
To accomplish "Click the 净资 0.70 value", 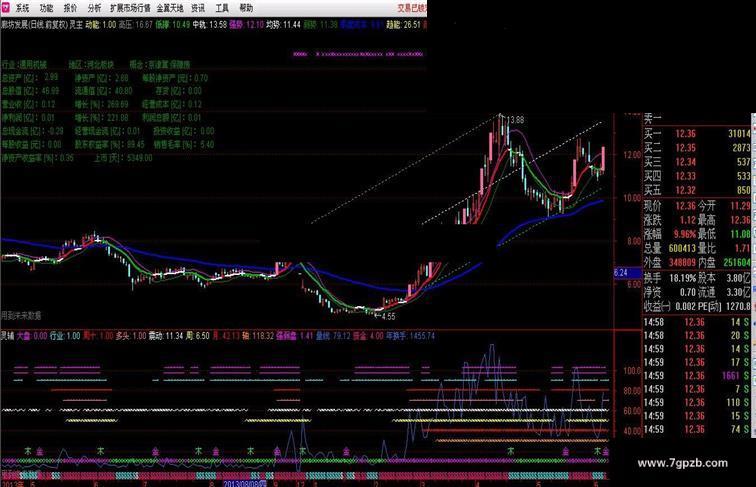I will pyautogui.click(x=688, y=292).
